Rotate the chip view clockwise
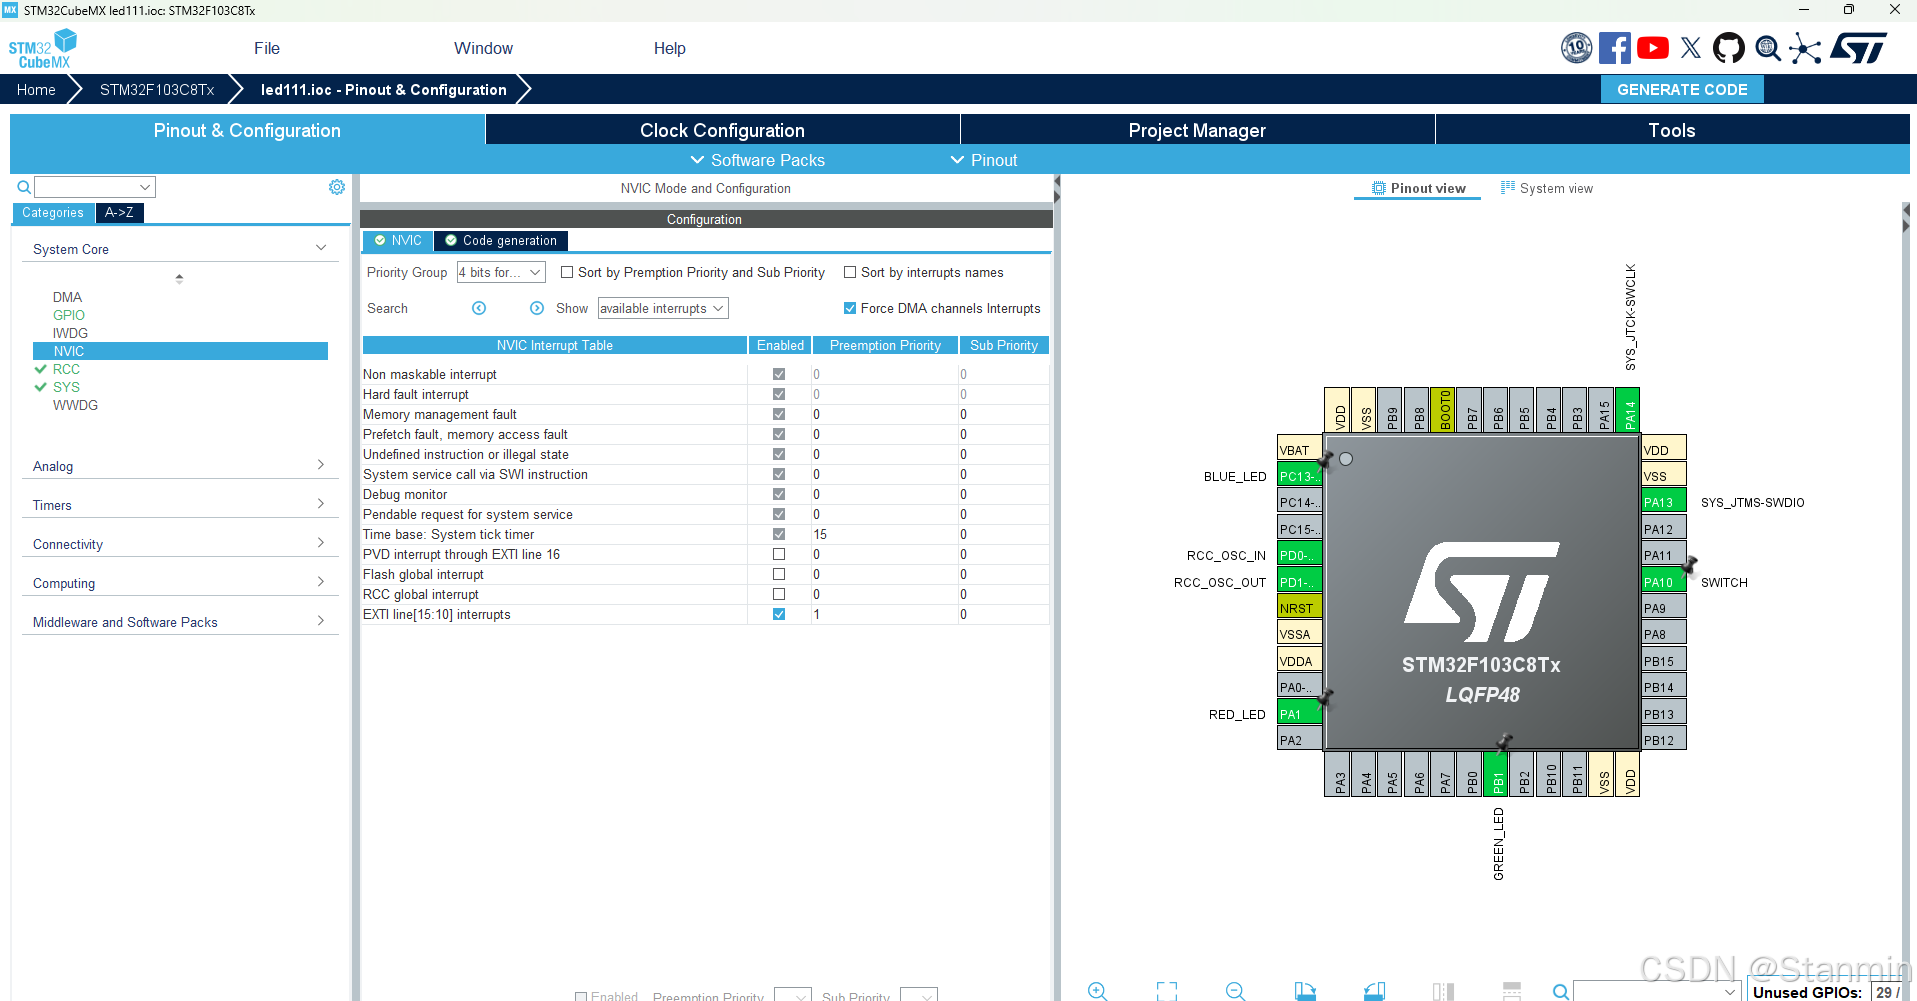 click(1305, 991)
